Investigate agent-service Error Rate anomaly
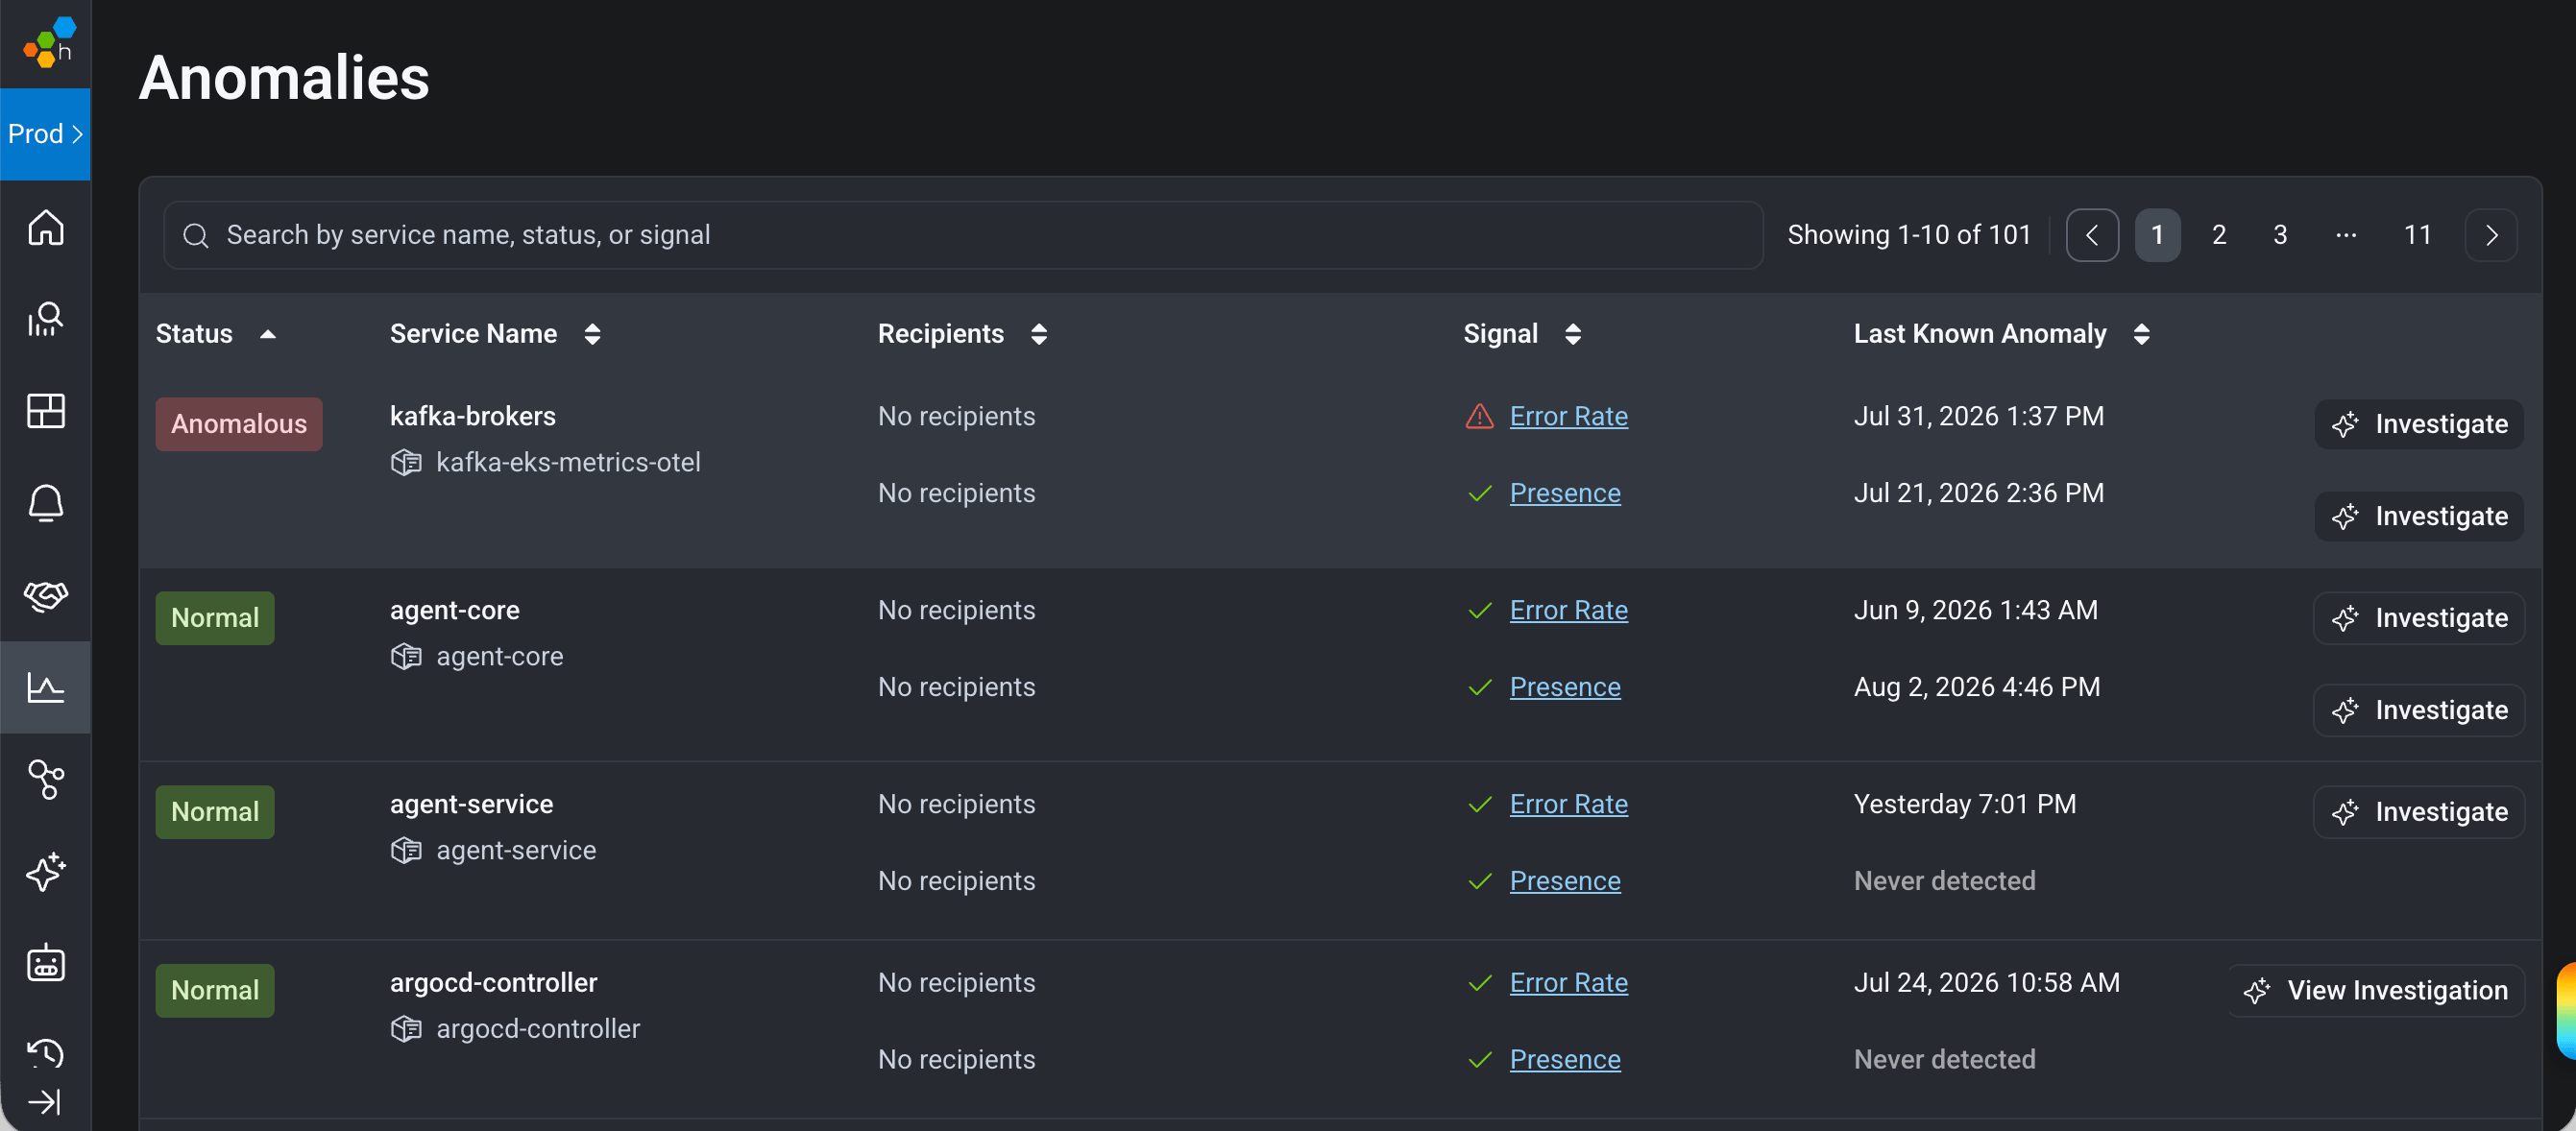The image size is (2576, 1131). [x=2418, y=812]
